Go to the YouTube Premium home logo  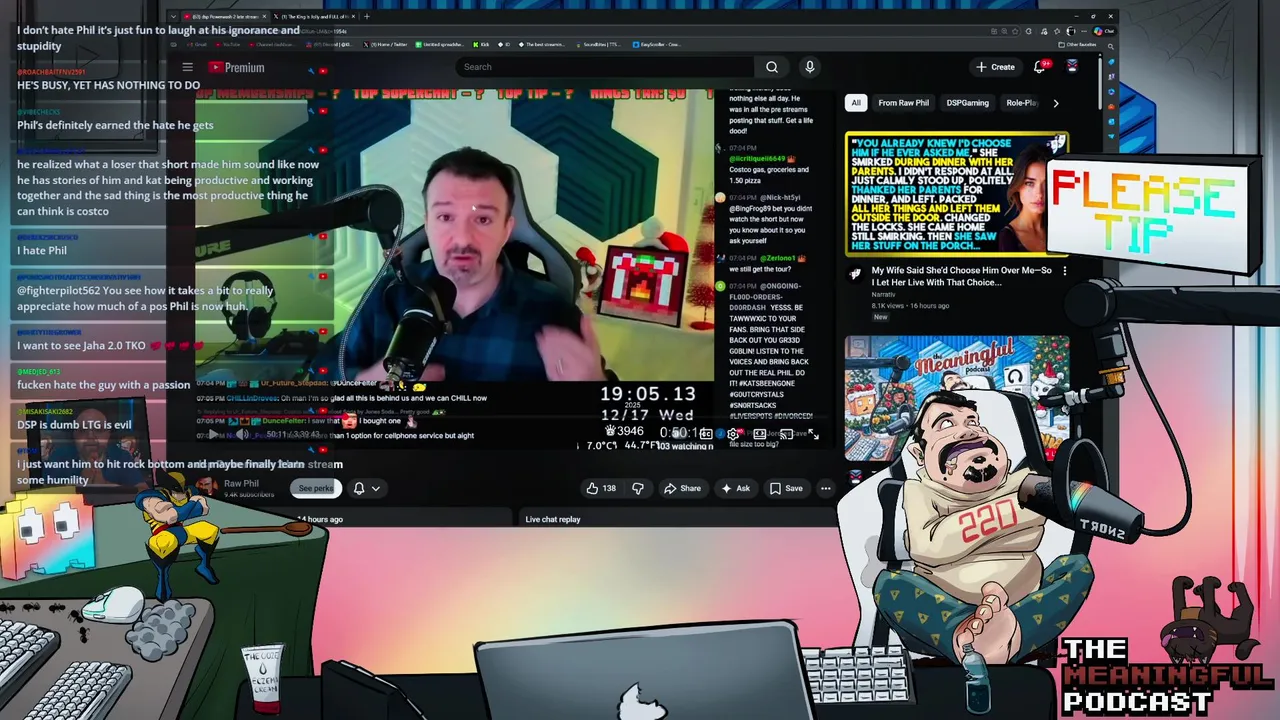click(237, 67)
